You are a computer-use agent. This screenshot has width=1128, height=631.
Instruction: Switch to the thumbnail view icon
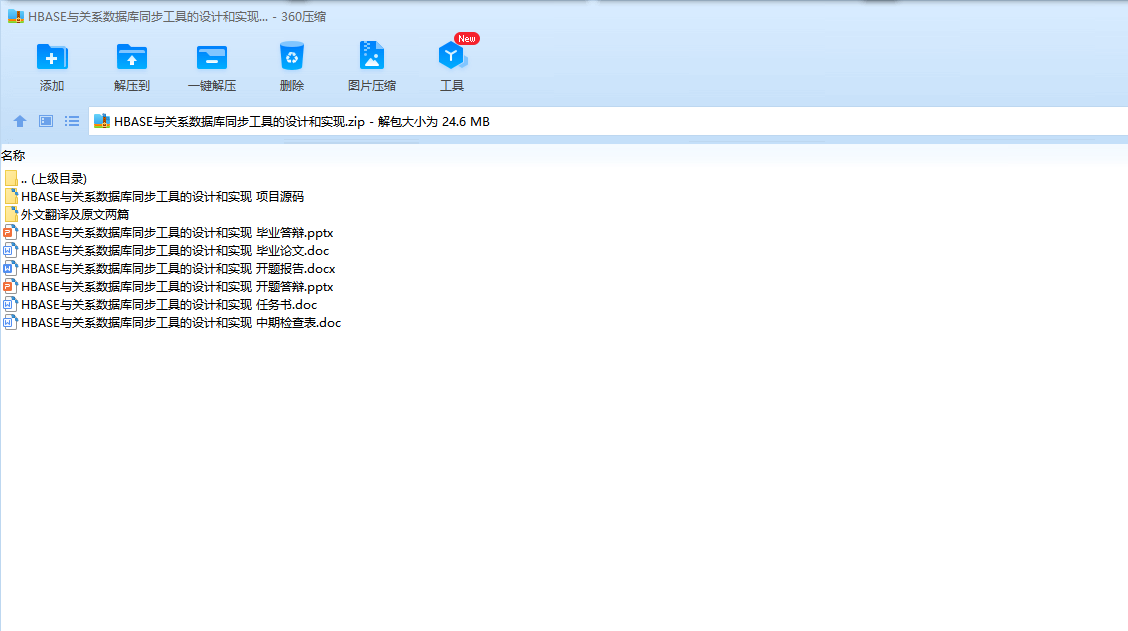pos(46,121)
